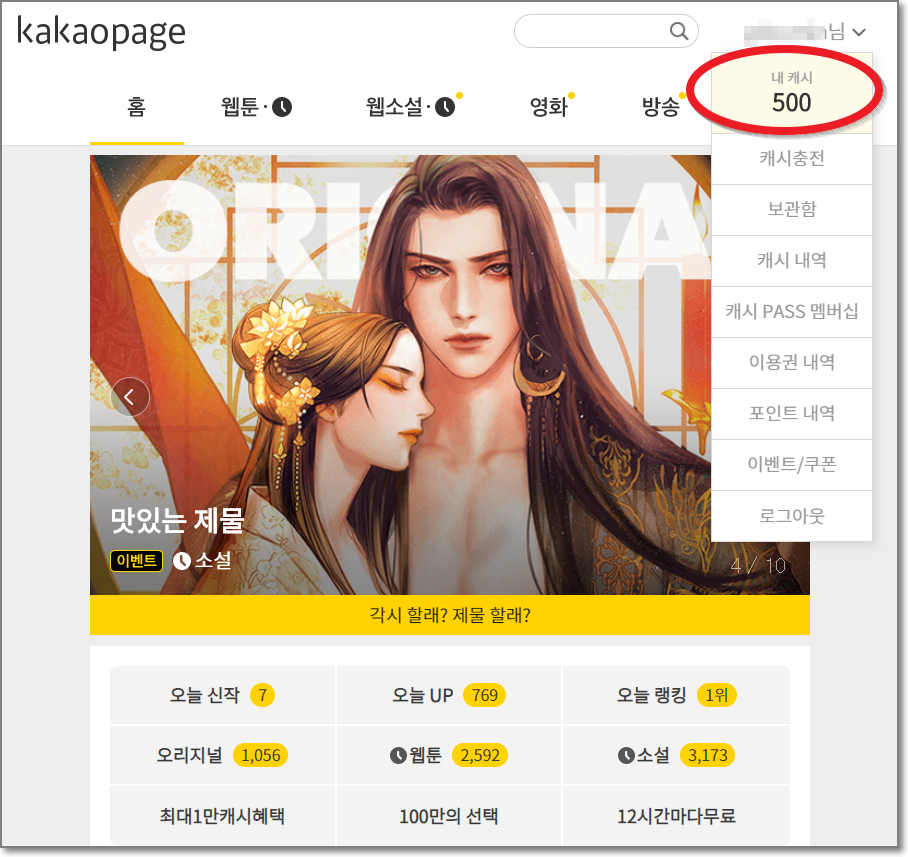Open 오리지널 category

click(x=222, y=755)
